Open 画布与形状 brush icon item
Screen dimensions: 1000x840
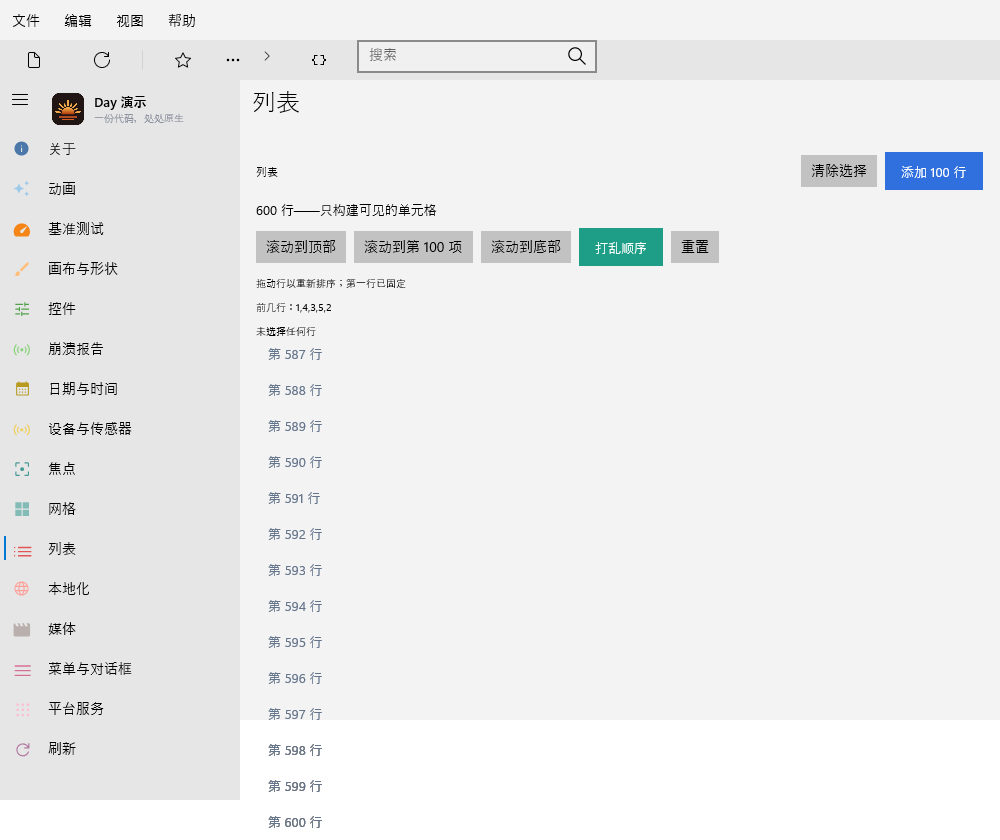(x=120, y=269)
